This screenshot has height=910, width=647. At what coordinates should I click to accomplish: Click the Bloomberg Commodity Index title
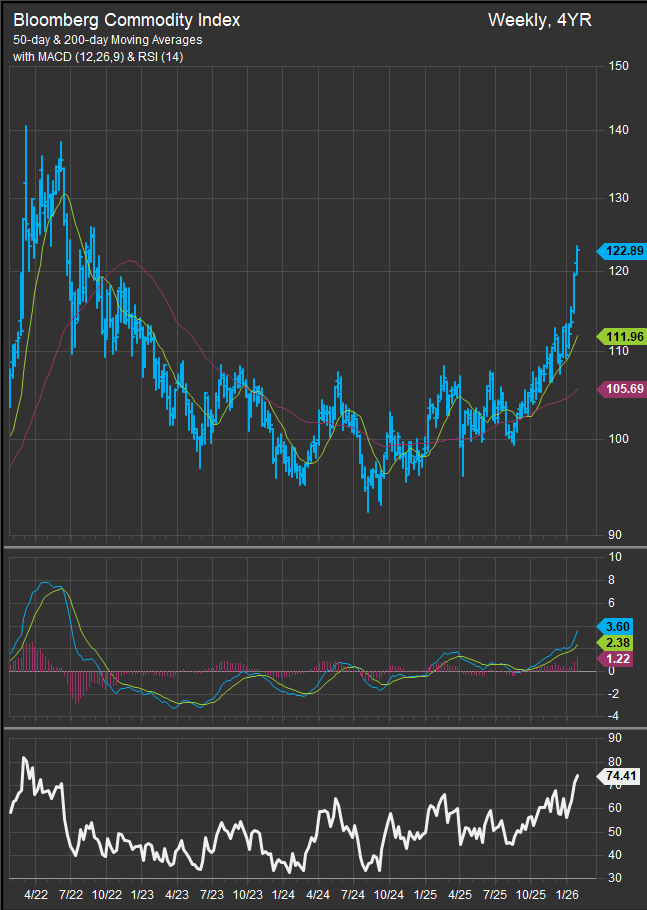126,20
